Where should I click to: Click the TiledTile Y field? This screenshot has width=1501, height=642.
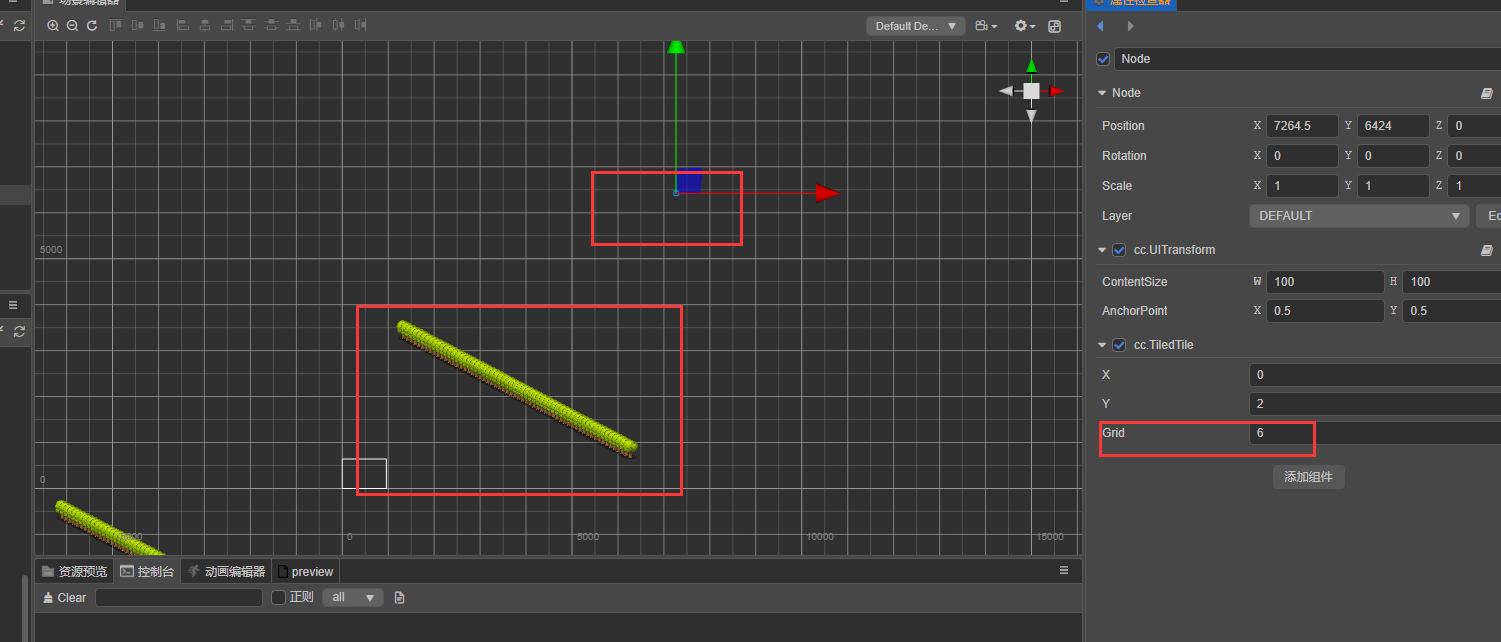tap(1375, 404)
